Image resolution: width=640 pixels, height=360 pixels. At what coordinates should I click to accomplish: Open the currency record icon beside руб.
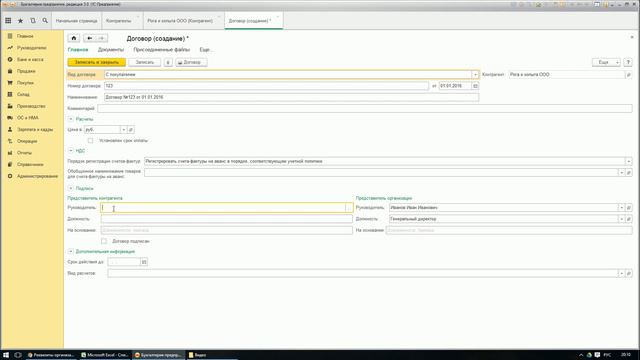131,130
